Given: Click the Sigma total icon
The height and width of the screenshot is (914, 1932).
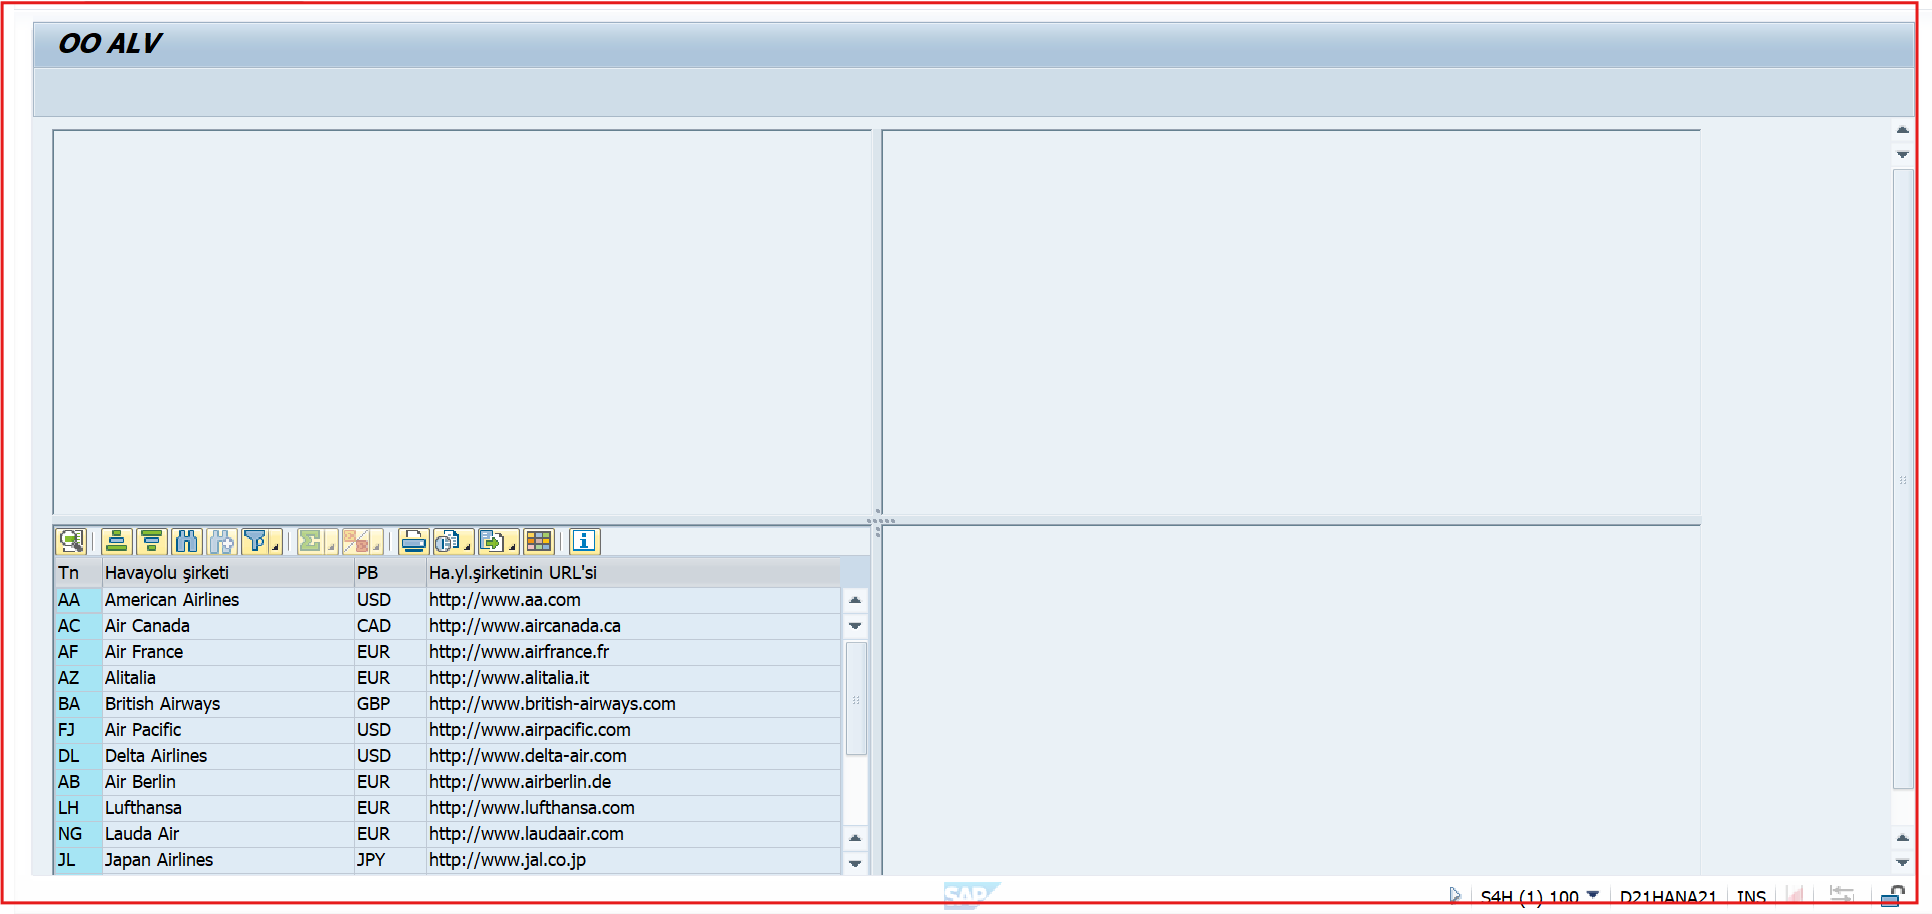Looking at the screenshot, I should coord(311,541).
